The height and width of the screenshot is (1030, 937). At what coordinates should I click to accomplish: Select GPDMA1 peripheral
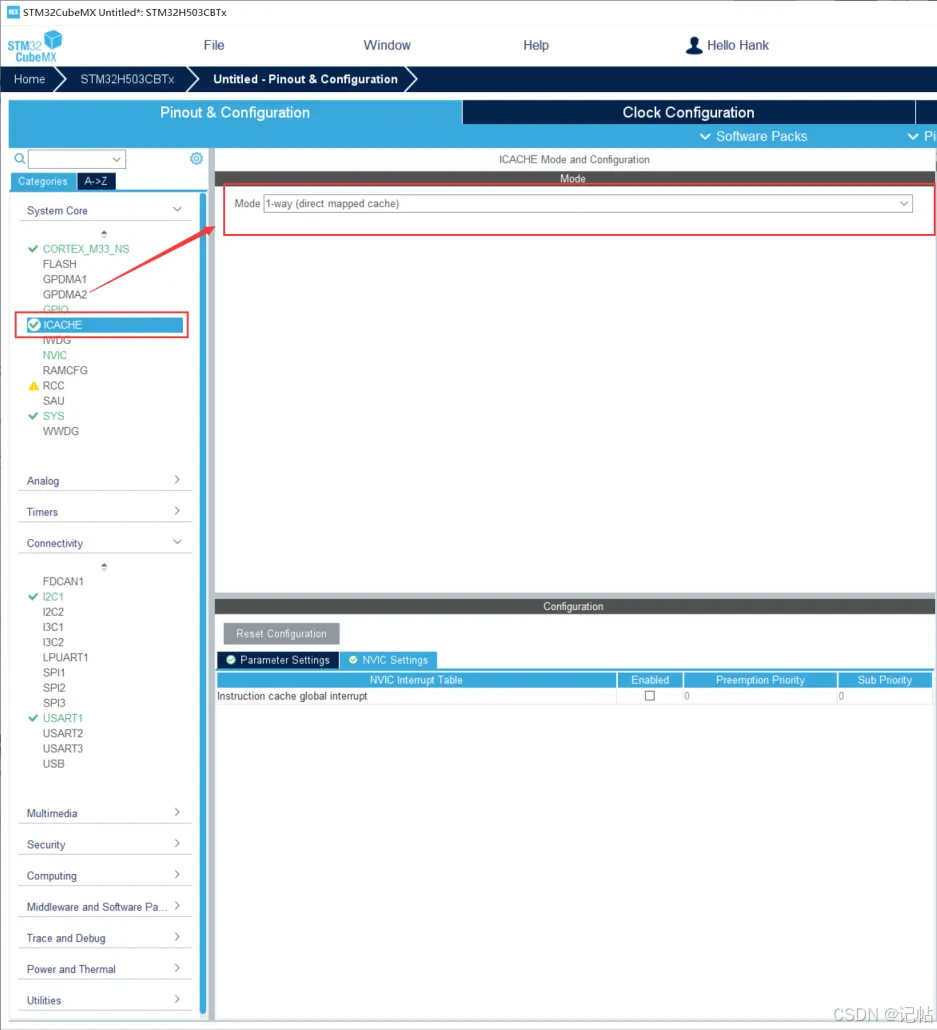pyautogui.click(x=65, y=279)
